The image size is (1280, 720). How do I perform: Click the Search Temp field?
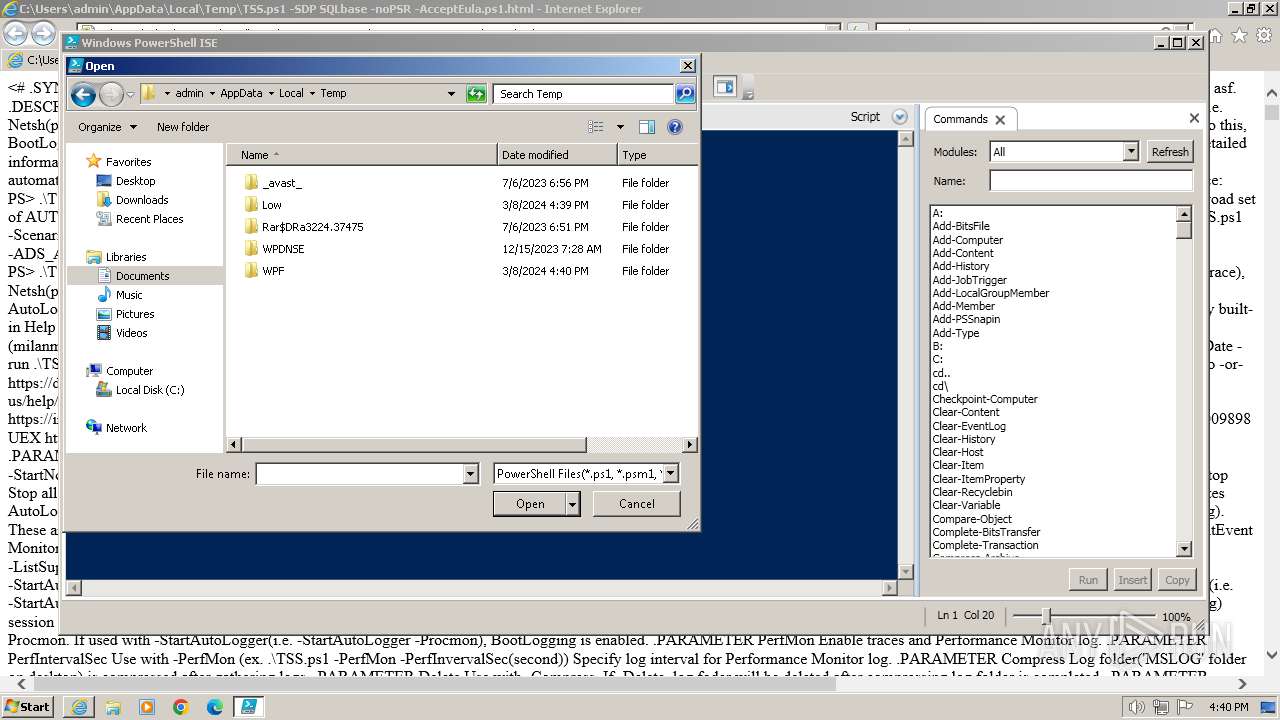tap(584, 94)
